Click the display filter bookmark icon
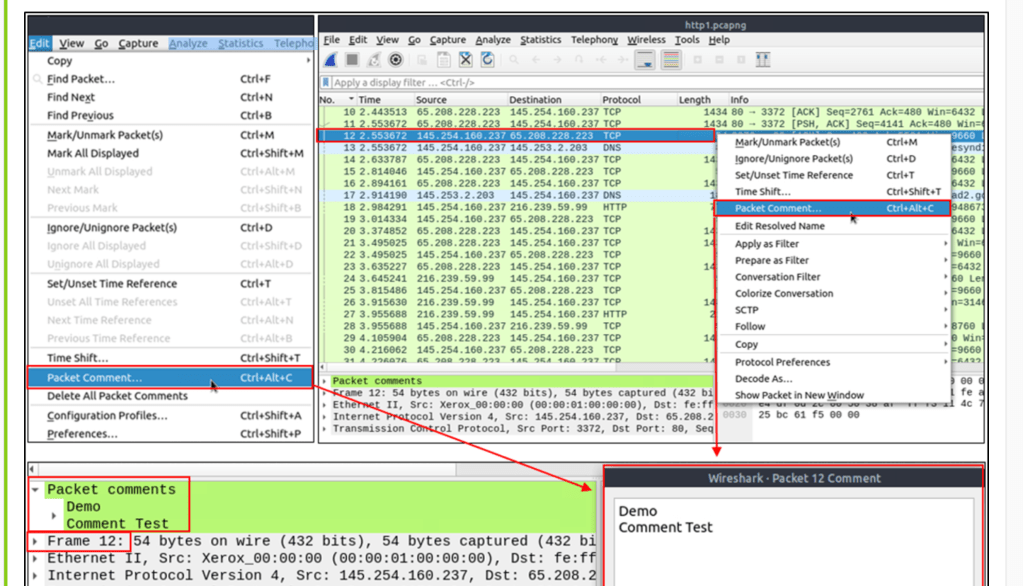Image resolution: width=1023 pixels, height=586 pixels. tap(326, 83)
